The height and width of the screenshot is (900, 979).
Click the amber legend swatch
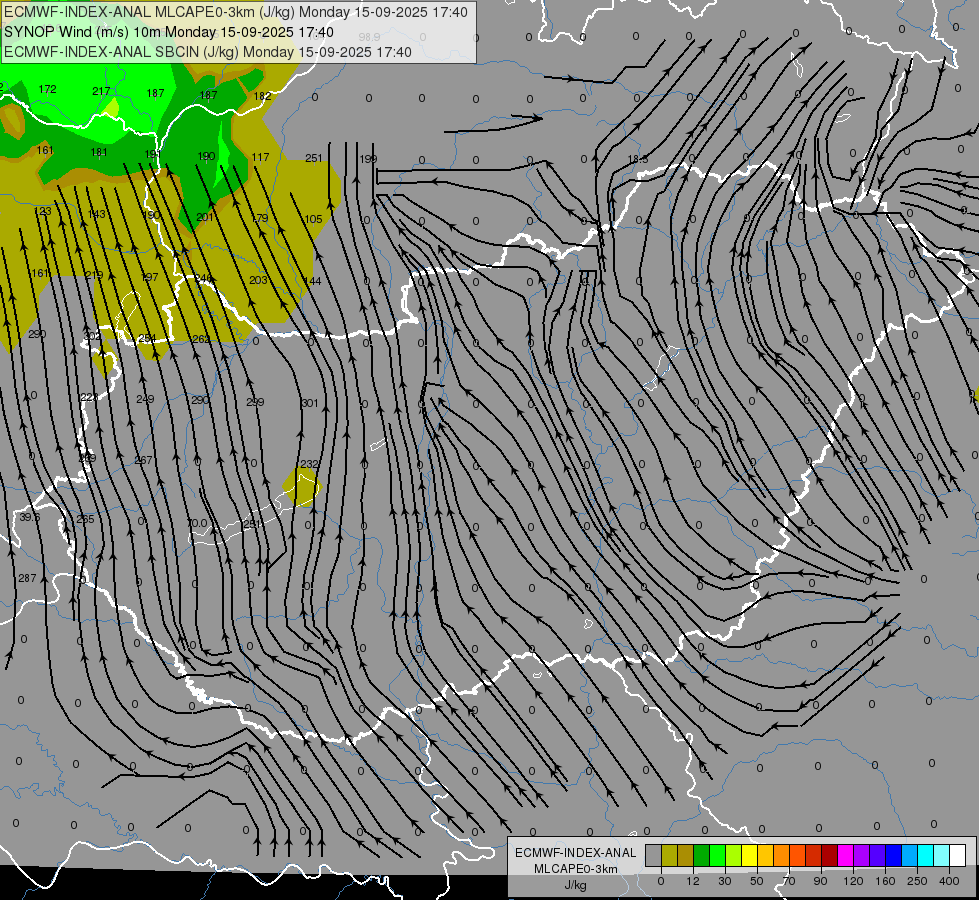coord(765,856)
